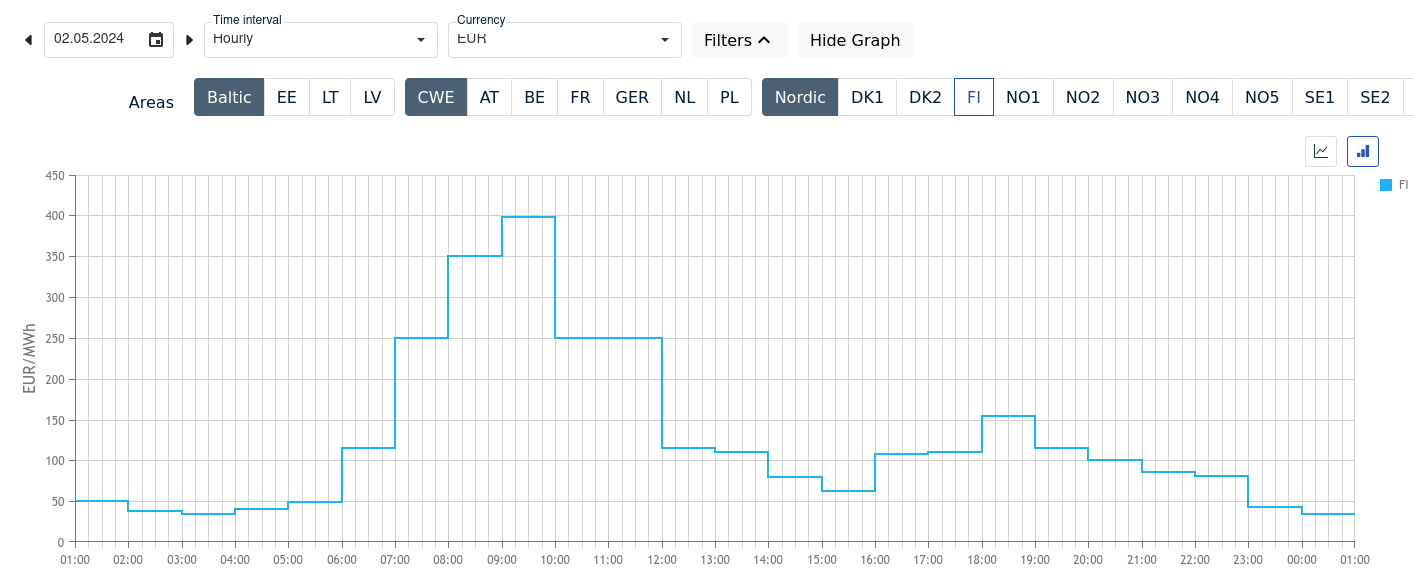Click the FI legend color square
Screen dimensions: 1413x576
click(x=1386, y=185)
